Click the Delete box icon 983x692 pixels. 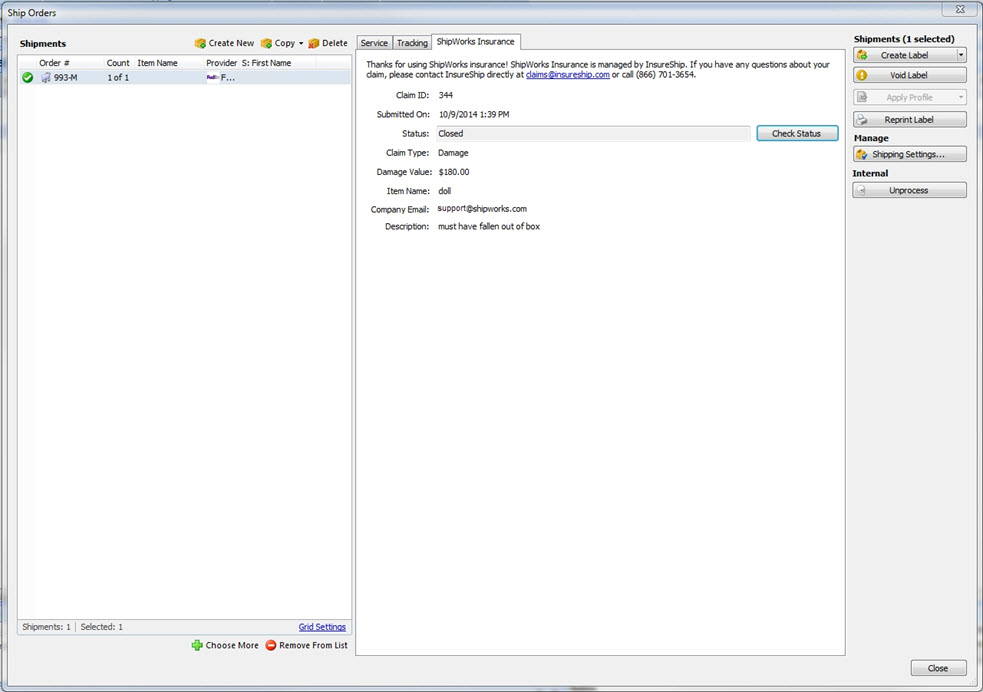(313, 43)
